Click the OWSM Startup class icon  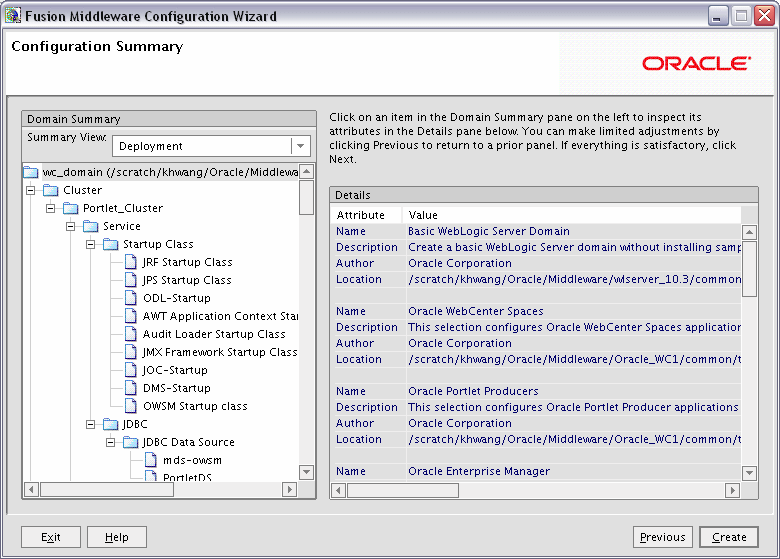pos(131,405)
